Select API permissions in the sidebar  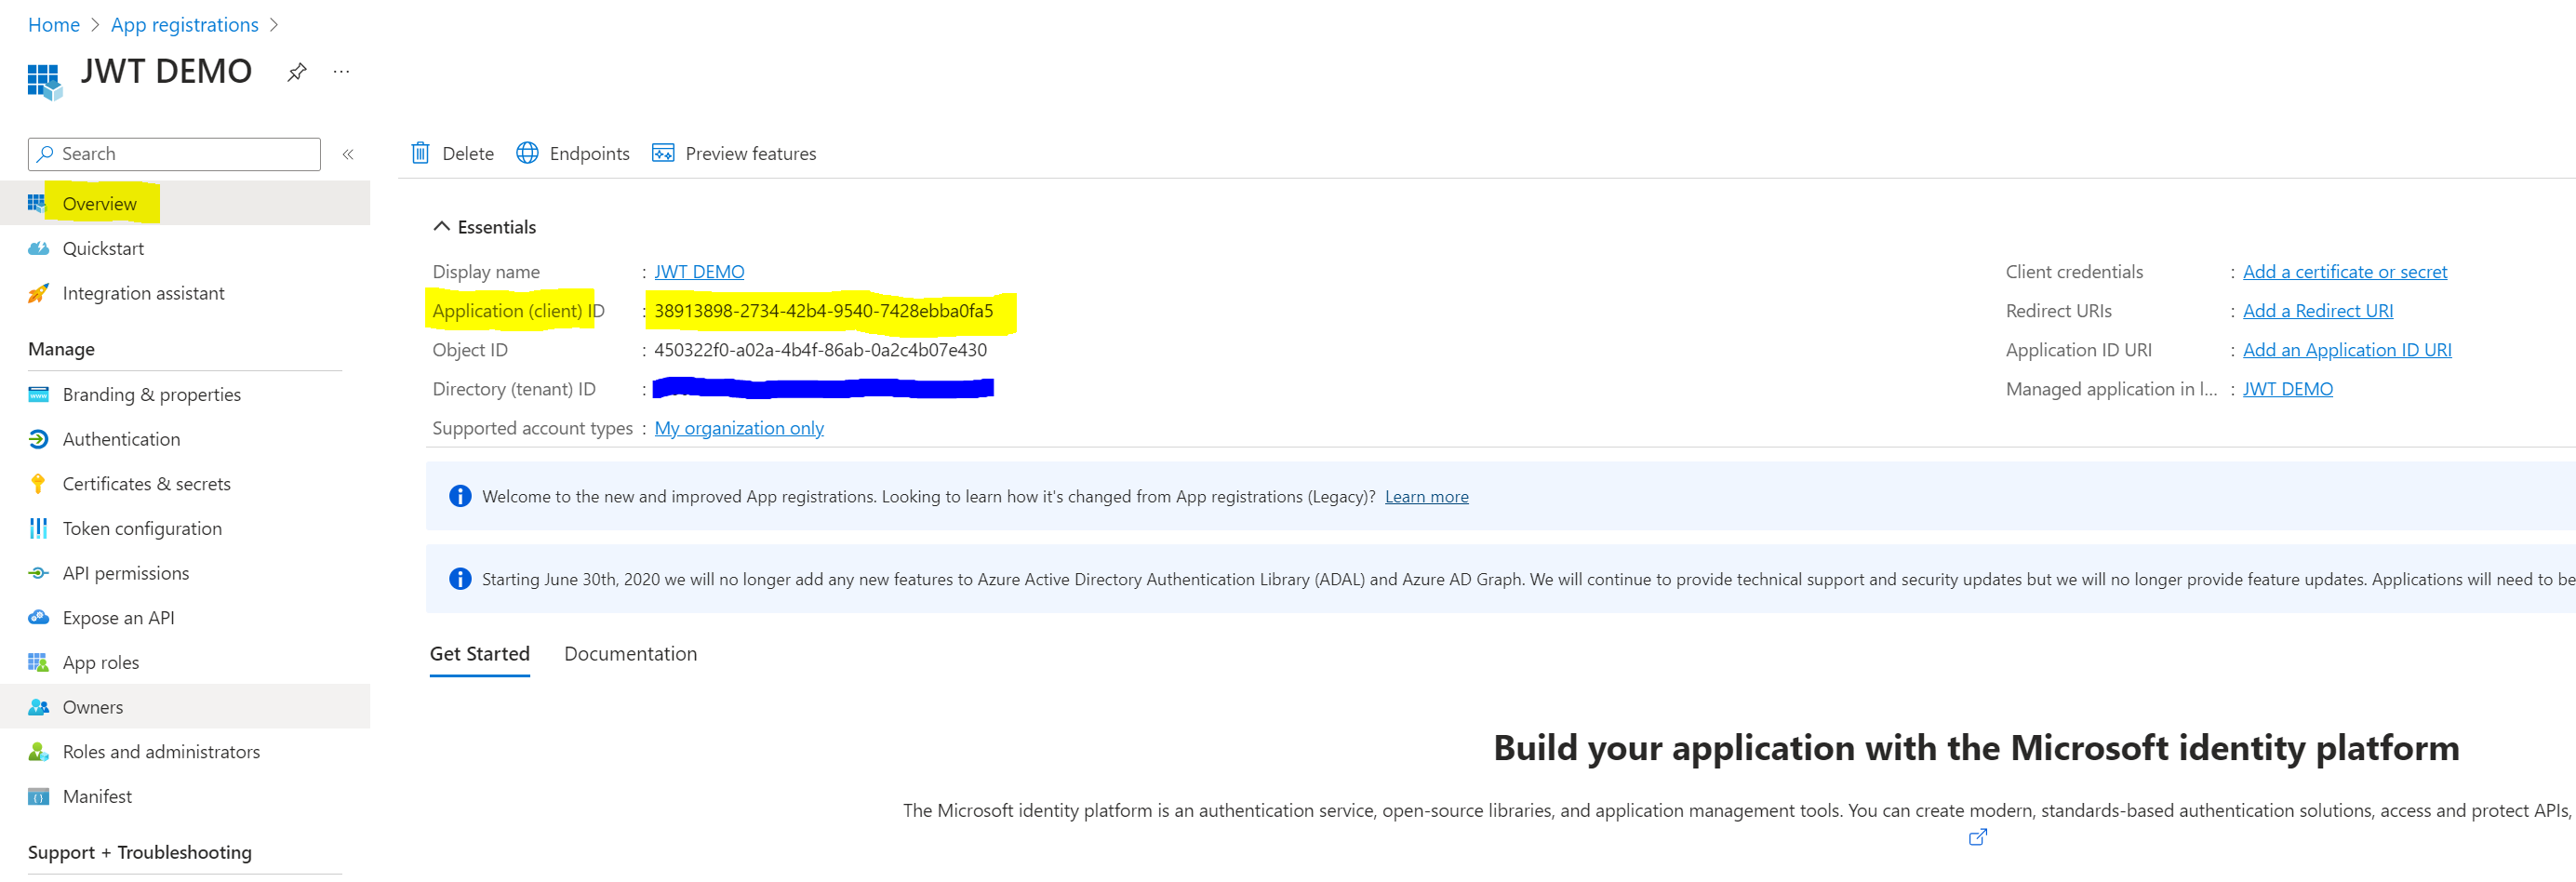click(x=126, y=573)
